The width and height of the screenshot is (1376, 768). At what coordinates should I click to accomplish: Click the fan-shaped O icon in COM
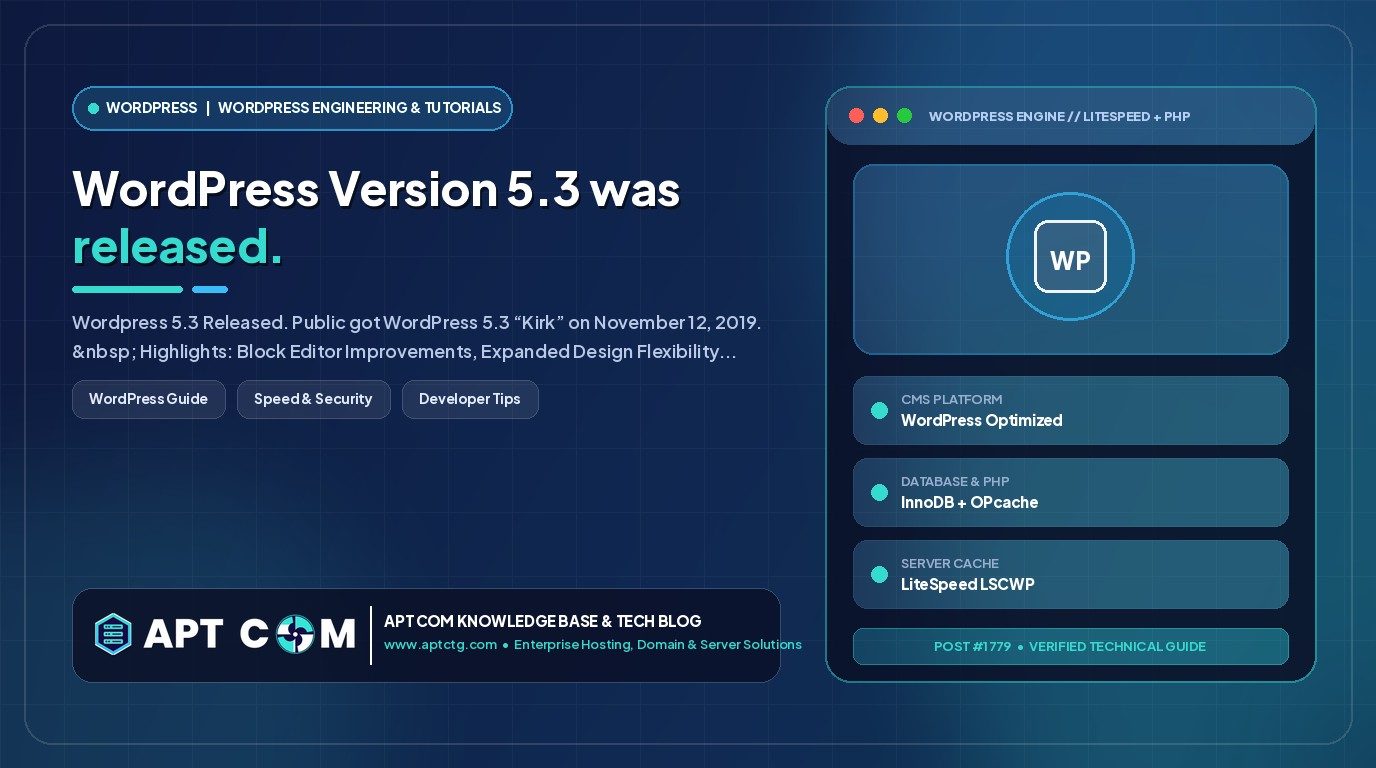297,634
